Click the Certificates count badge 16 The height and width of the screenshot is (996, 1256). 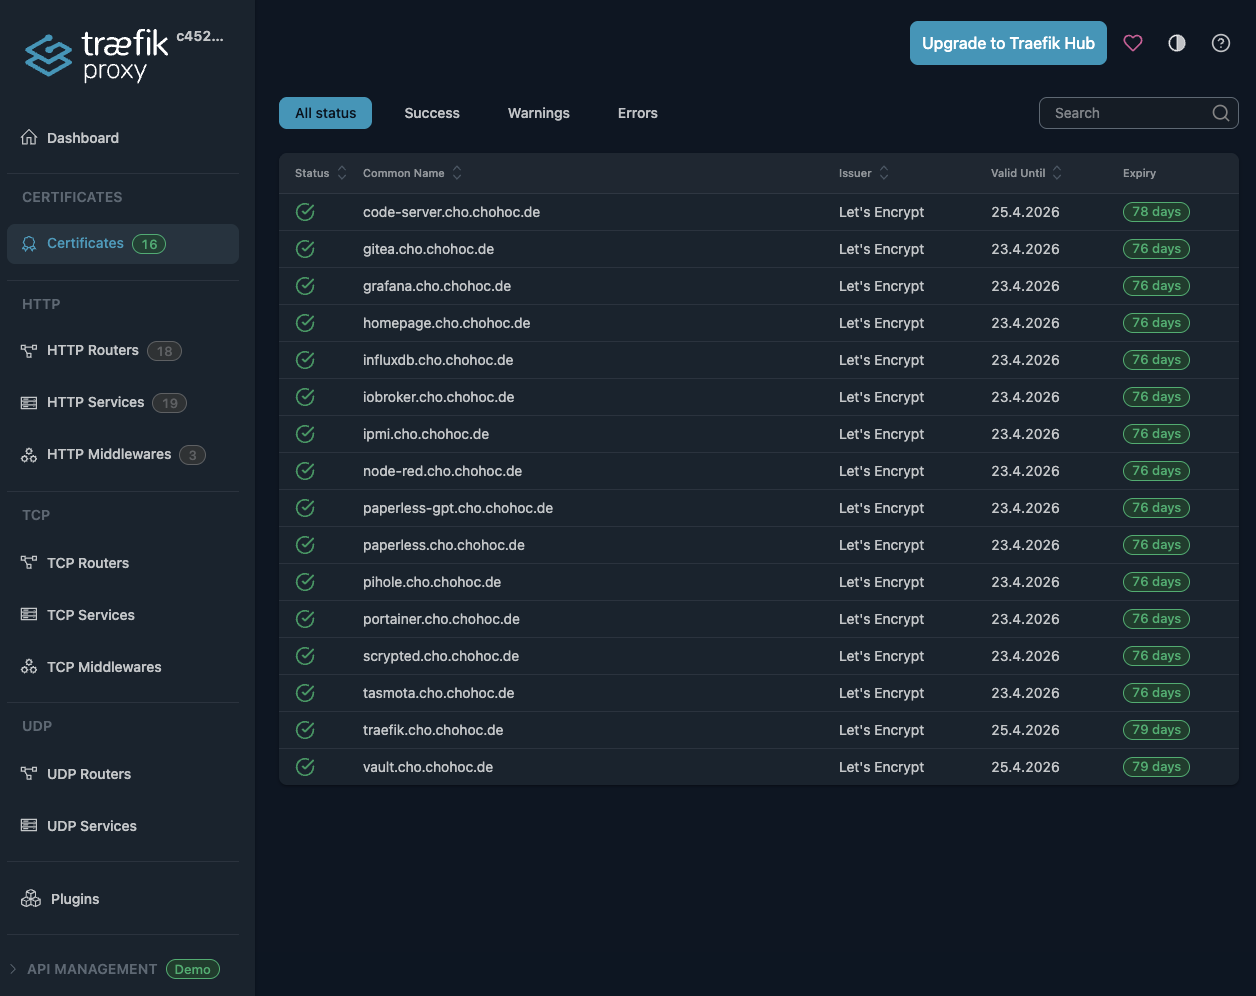(149, 244)
